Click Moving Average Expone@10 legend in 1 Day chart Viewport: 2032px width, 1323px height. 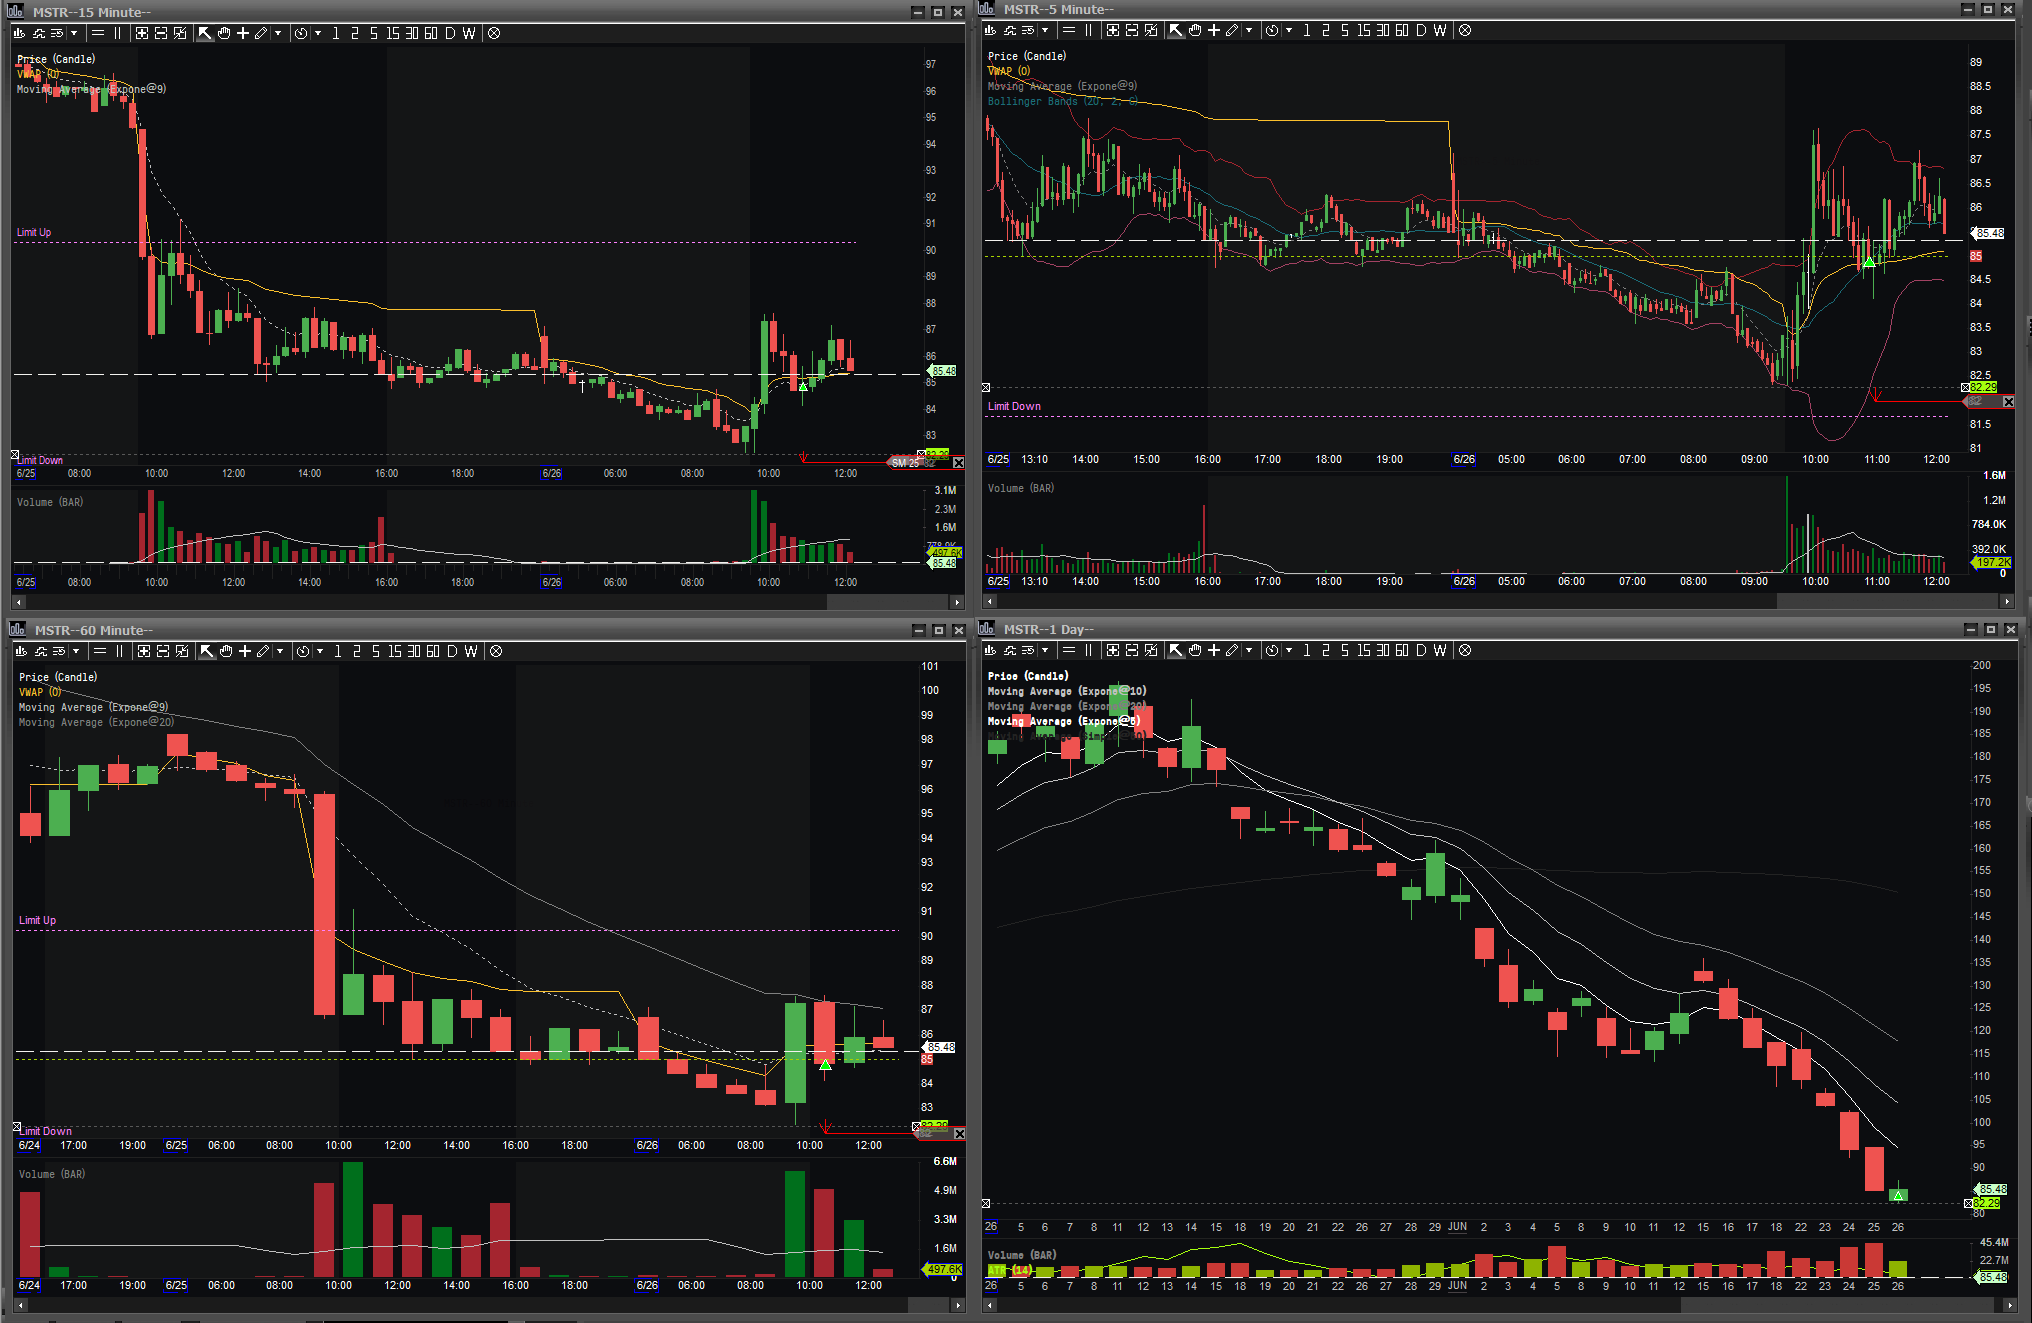[1067, 691]
